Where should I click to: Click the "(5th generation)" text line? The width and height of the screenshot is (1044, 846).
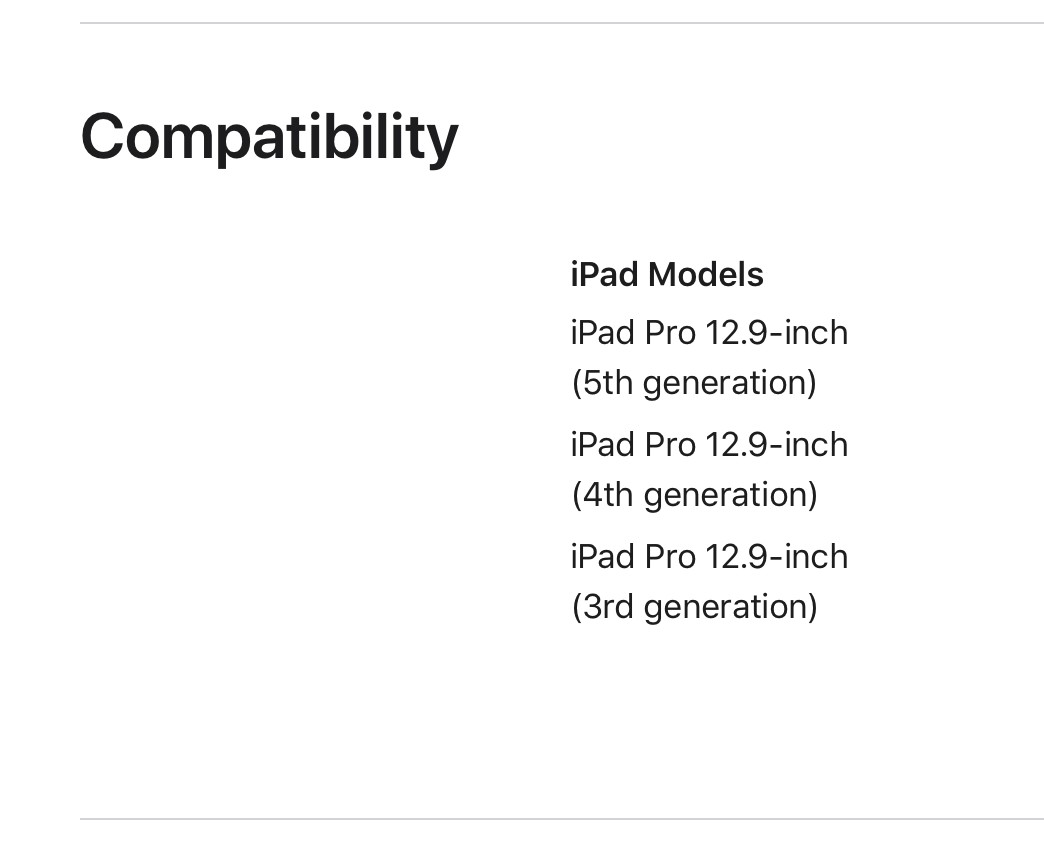click(x=693, y=383)
